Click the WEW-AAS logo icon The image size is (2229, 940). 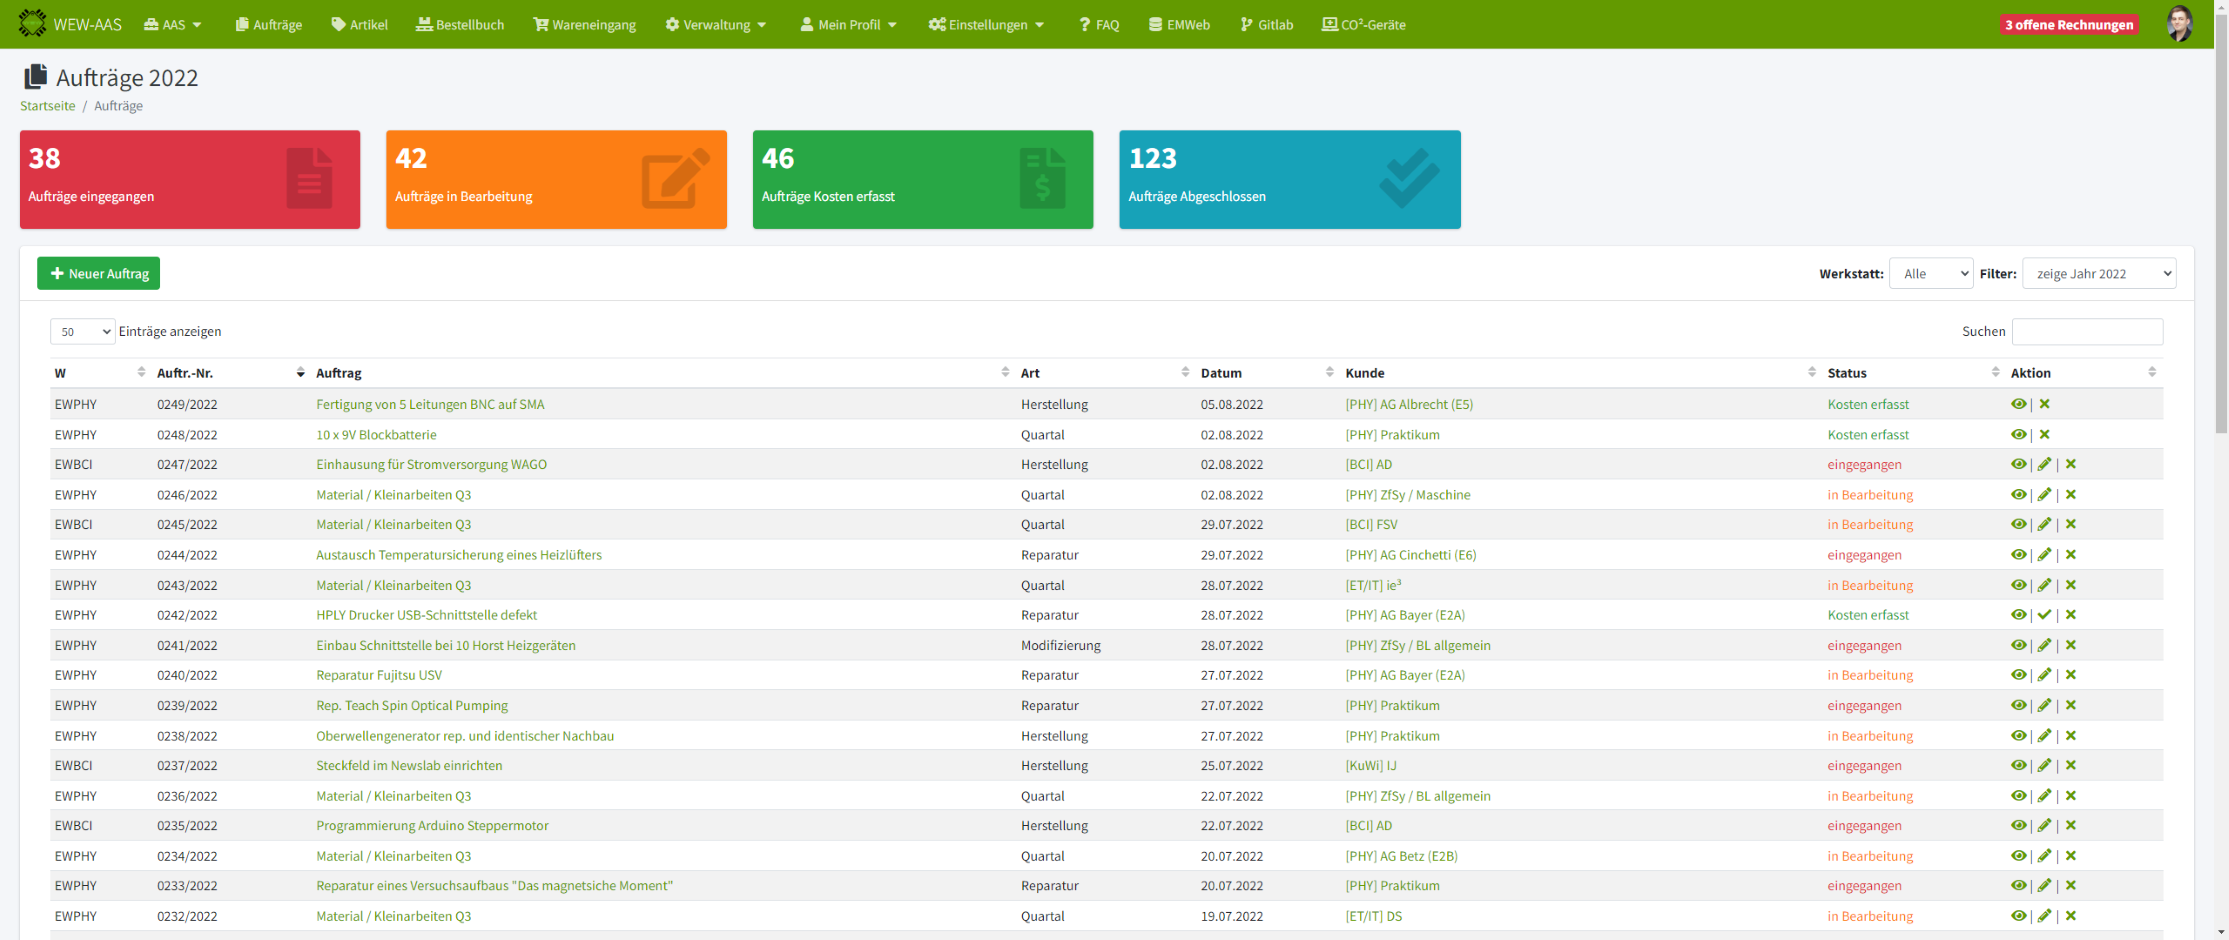point(32,23)
